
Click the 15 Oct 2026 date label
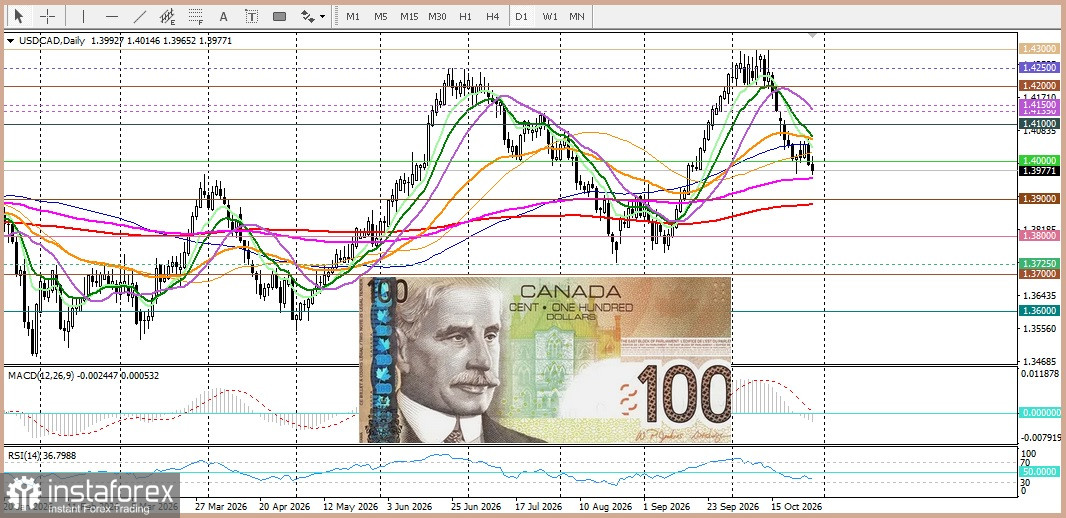(x=797, y=506)
